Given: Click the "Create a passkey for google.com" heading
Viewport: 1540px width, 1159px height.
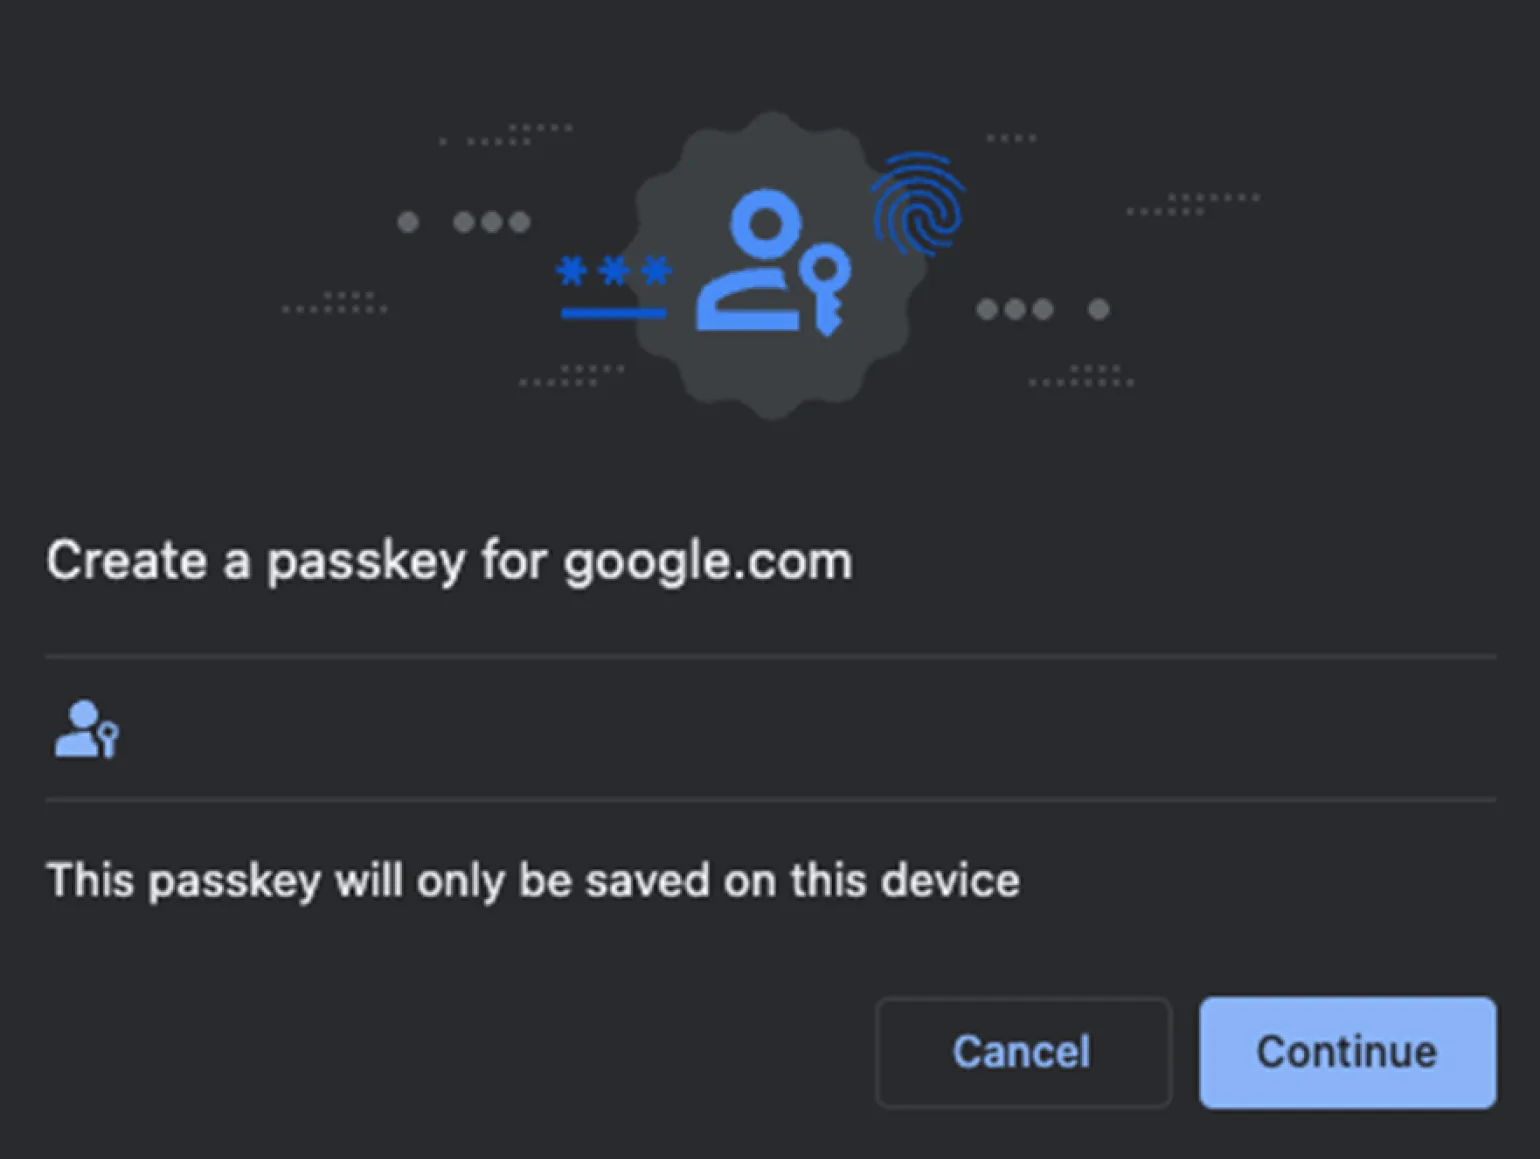Looking at the screenshot, I should 449,561.
